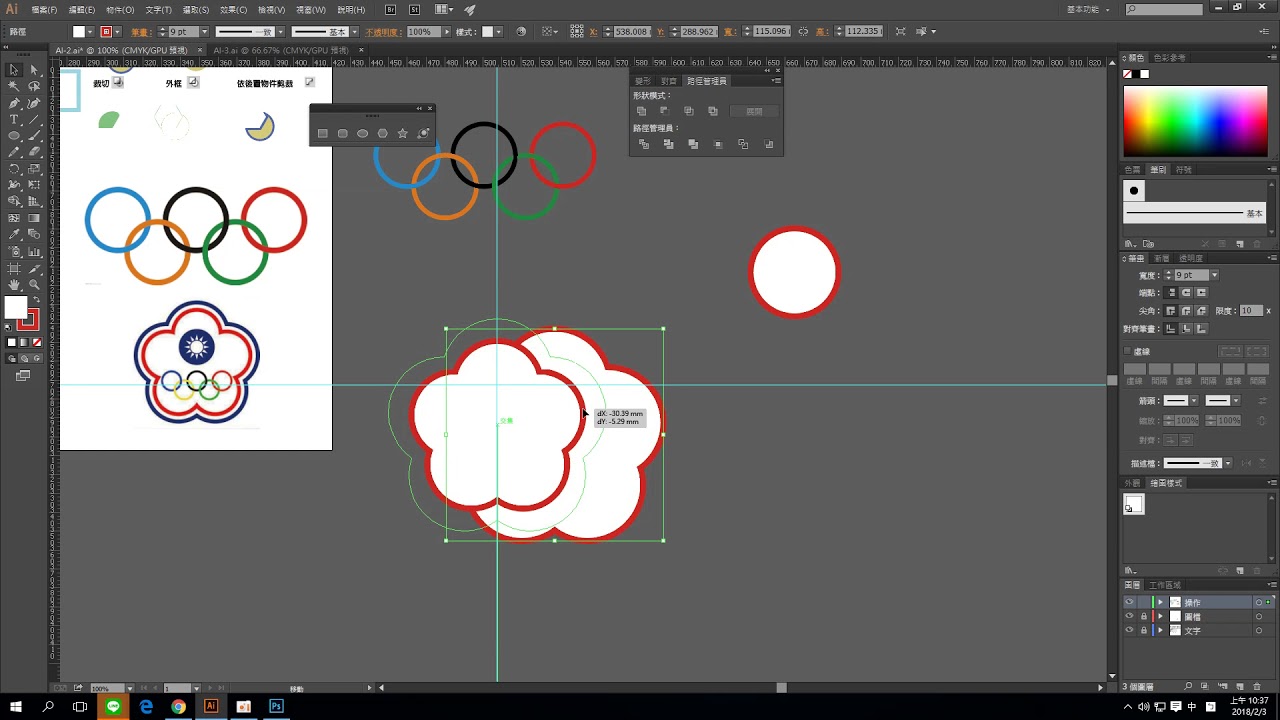
Task: Switch to the 對齊 tab in Pathfinder panel
Action: click(x=668, y=81)
